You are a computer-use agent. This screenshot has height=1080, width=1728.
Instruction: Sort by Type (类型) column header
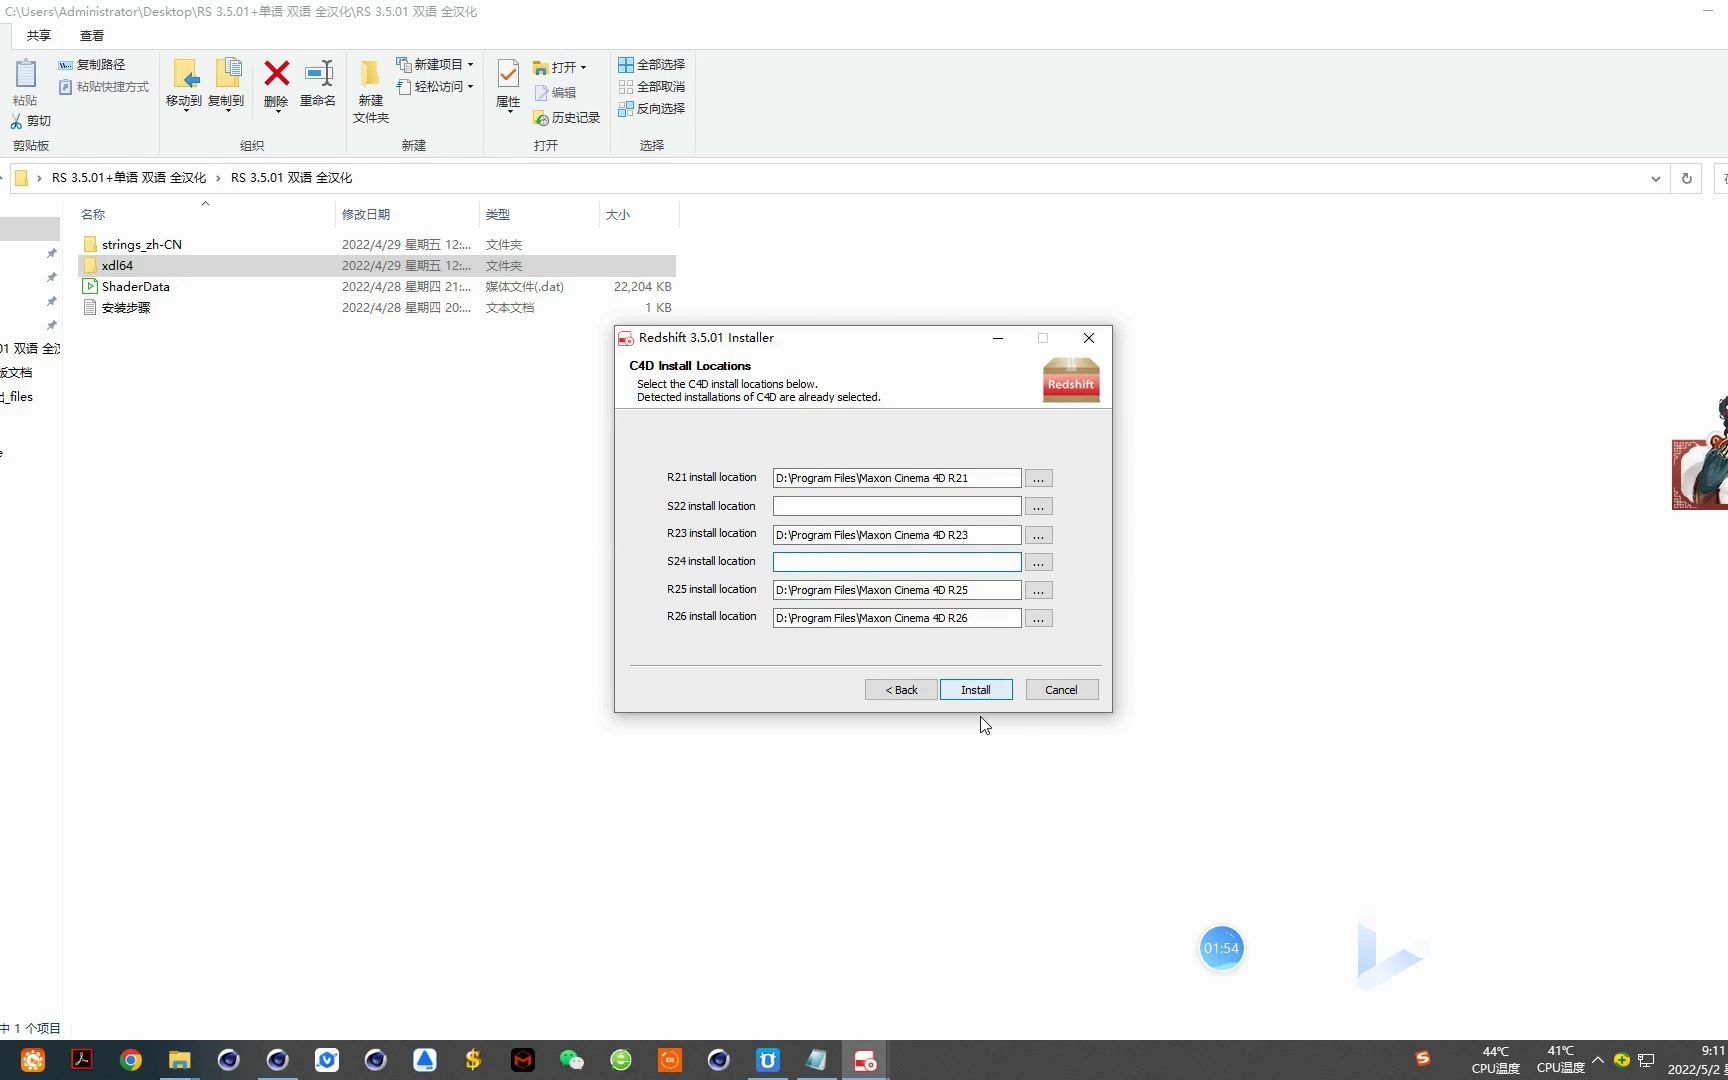[498, 215]
